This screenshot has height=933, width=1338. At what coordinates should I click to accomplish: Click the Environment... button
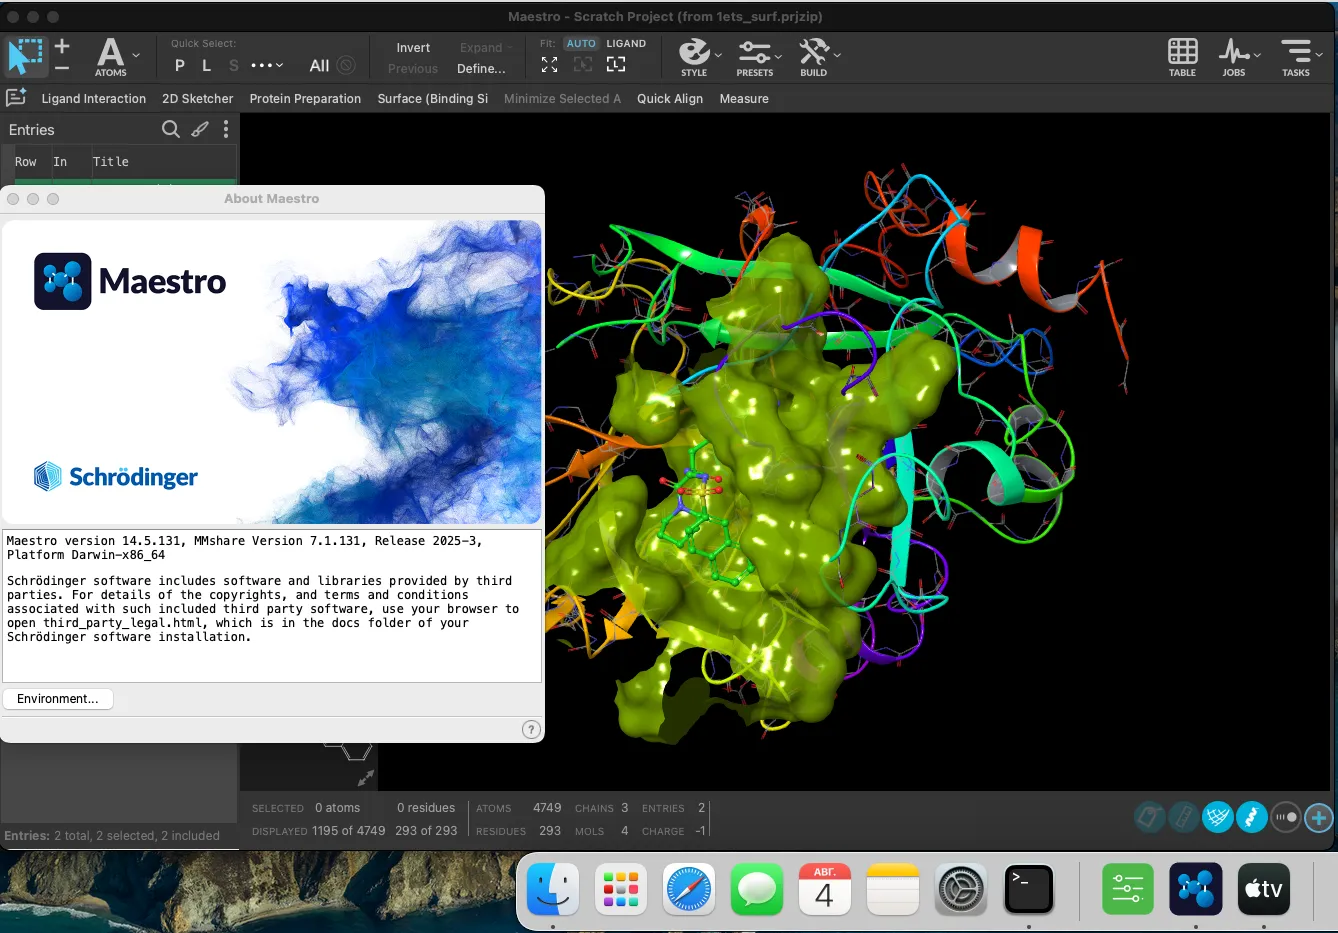(58, 699)
